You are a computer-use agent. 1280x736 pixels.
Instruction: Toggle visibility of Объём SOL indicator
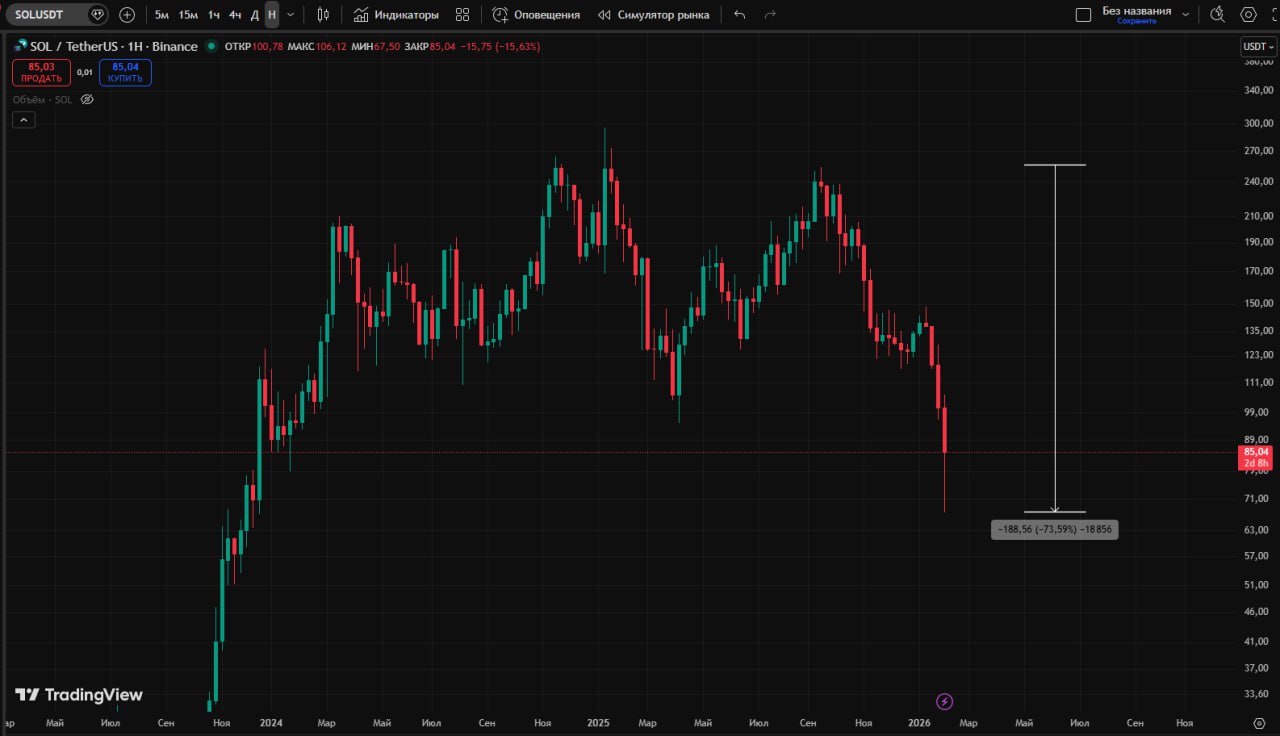coord(87,100)
